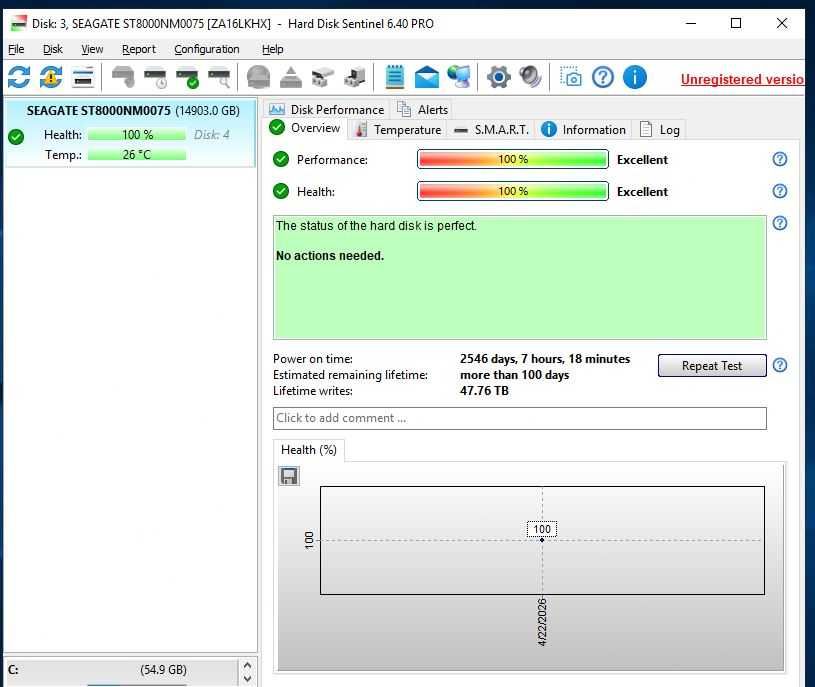The width and height of the screenshot is (815, 687).
Task: Click the screenshot camera toolbar icon
Action: 571,76
